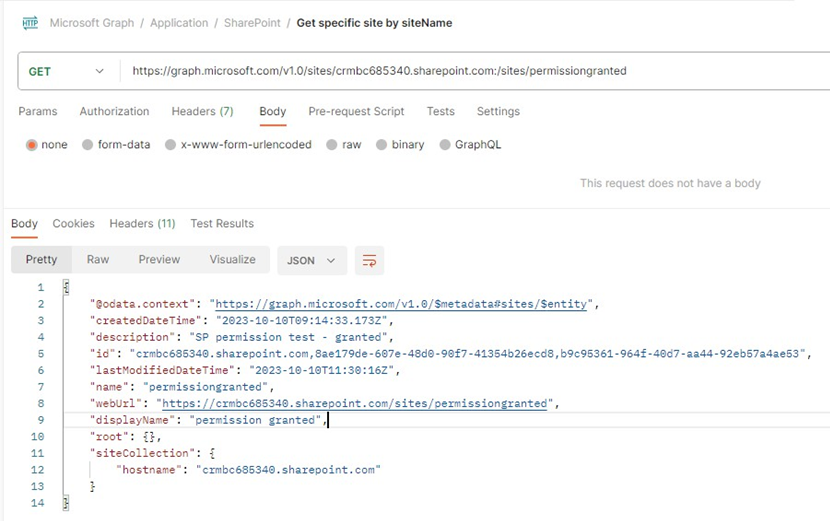Pick the binary body radio button

click(x=382, y=145)
